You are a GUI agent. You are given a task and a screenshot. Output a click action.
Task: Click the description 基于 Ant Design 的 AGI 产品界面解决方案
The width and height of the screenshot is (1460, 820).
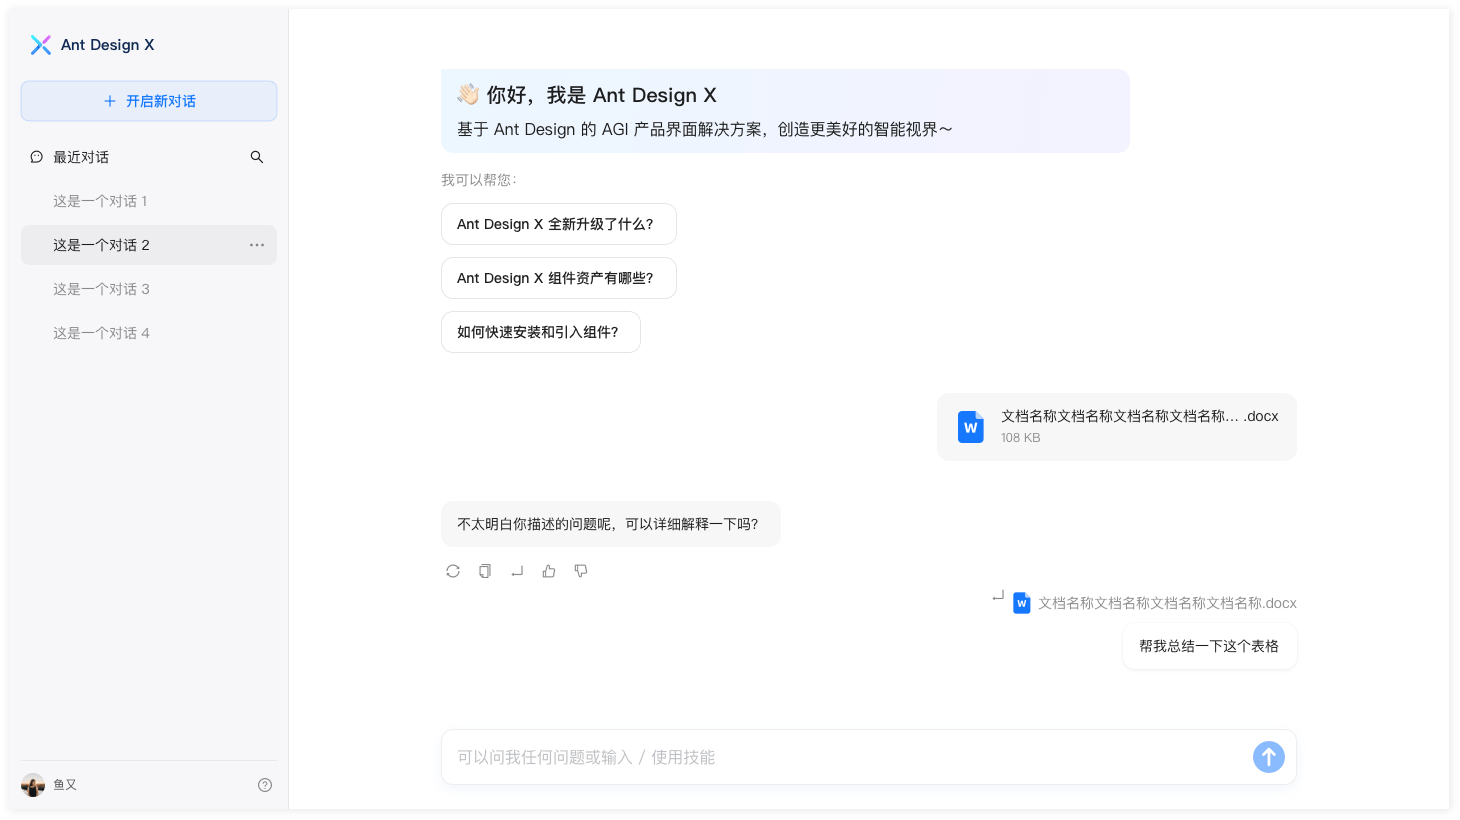pyautogui.click(x=705, y=129)
